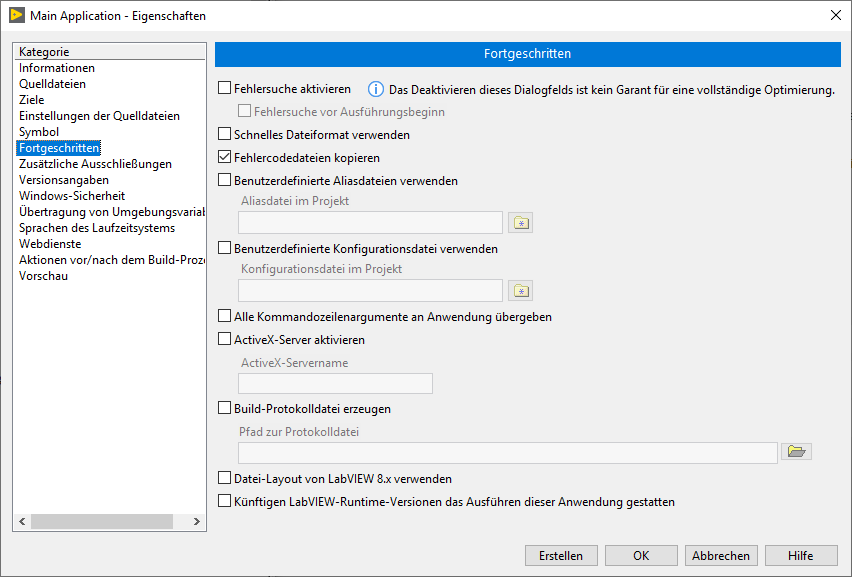This screenshot has width=852, height=577.
Task: Click the Abbrechen button
Action: click(721, 556)
